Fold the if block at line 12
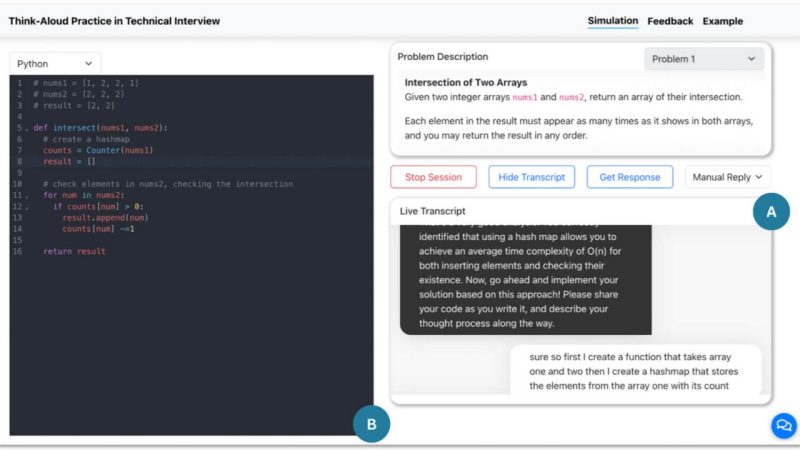 [27, 206]
